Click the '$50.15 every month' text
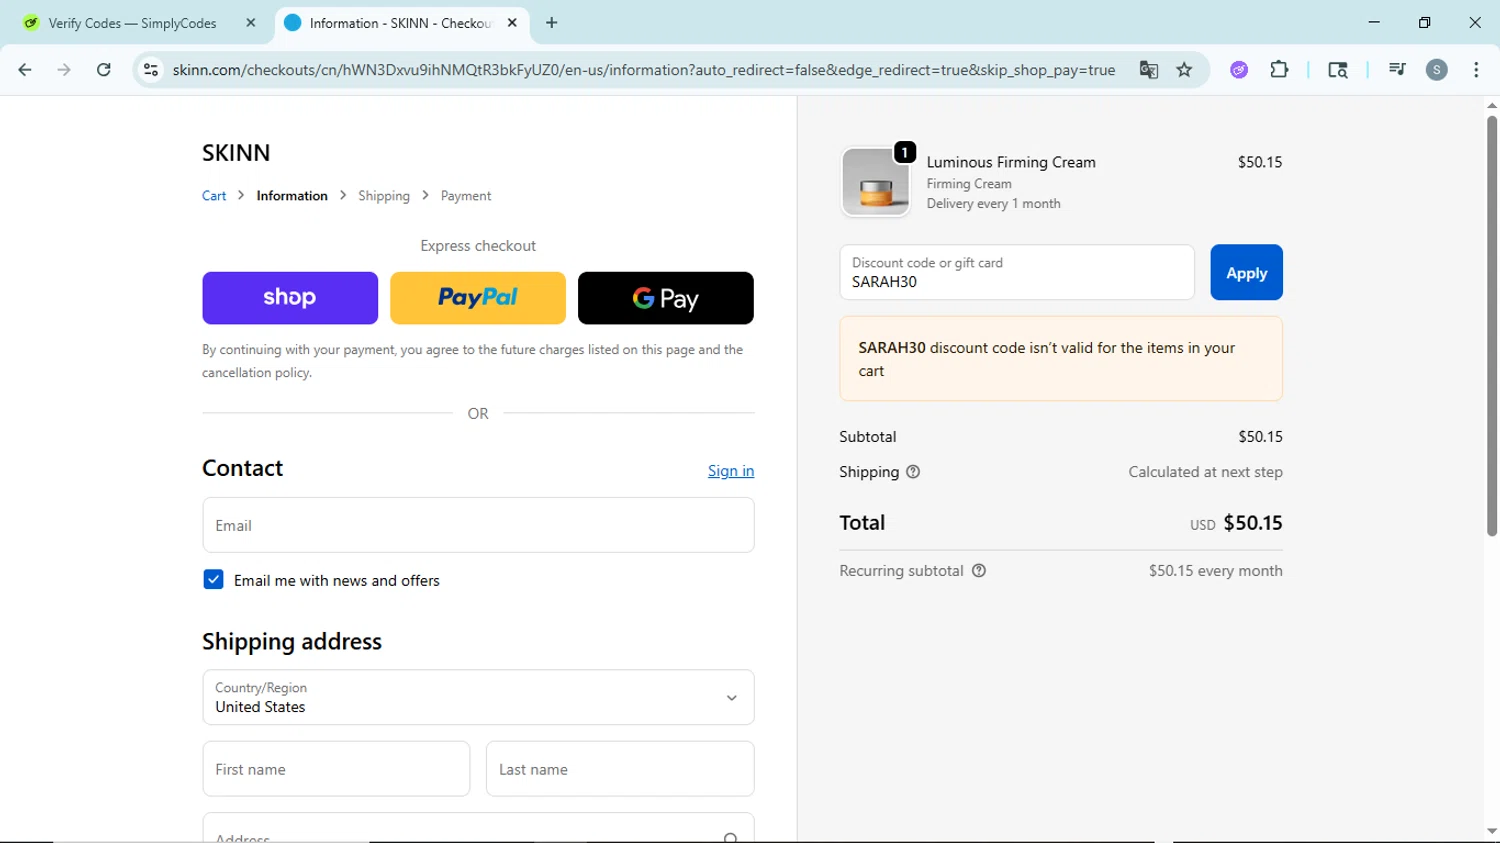Image resolution: width=1500 pixels, height=843 pixels. click(1215, 571)
